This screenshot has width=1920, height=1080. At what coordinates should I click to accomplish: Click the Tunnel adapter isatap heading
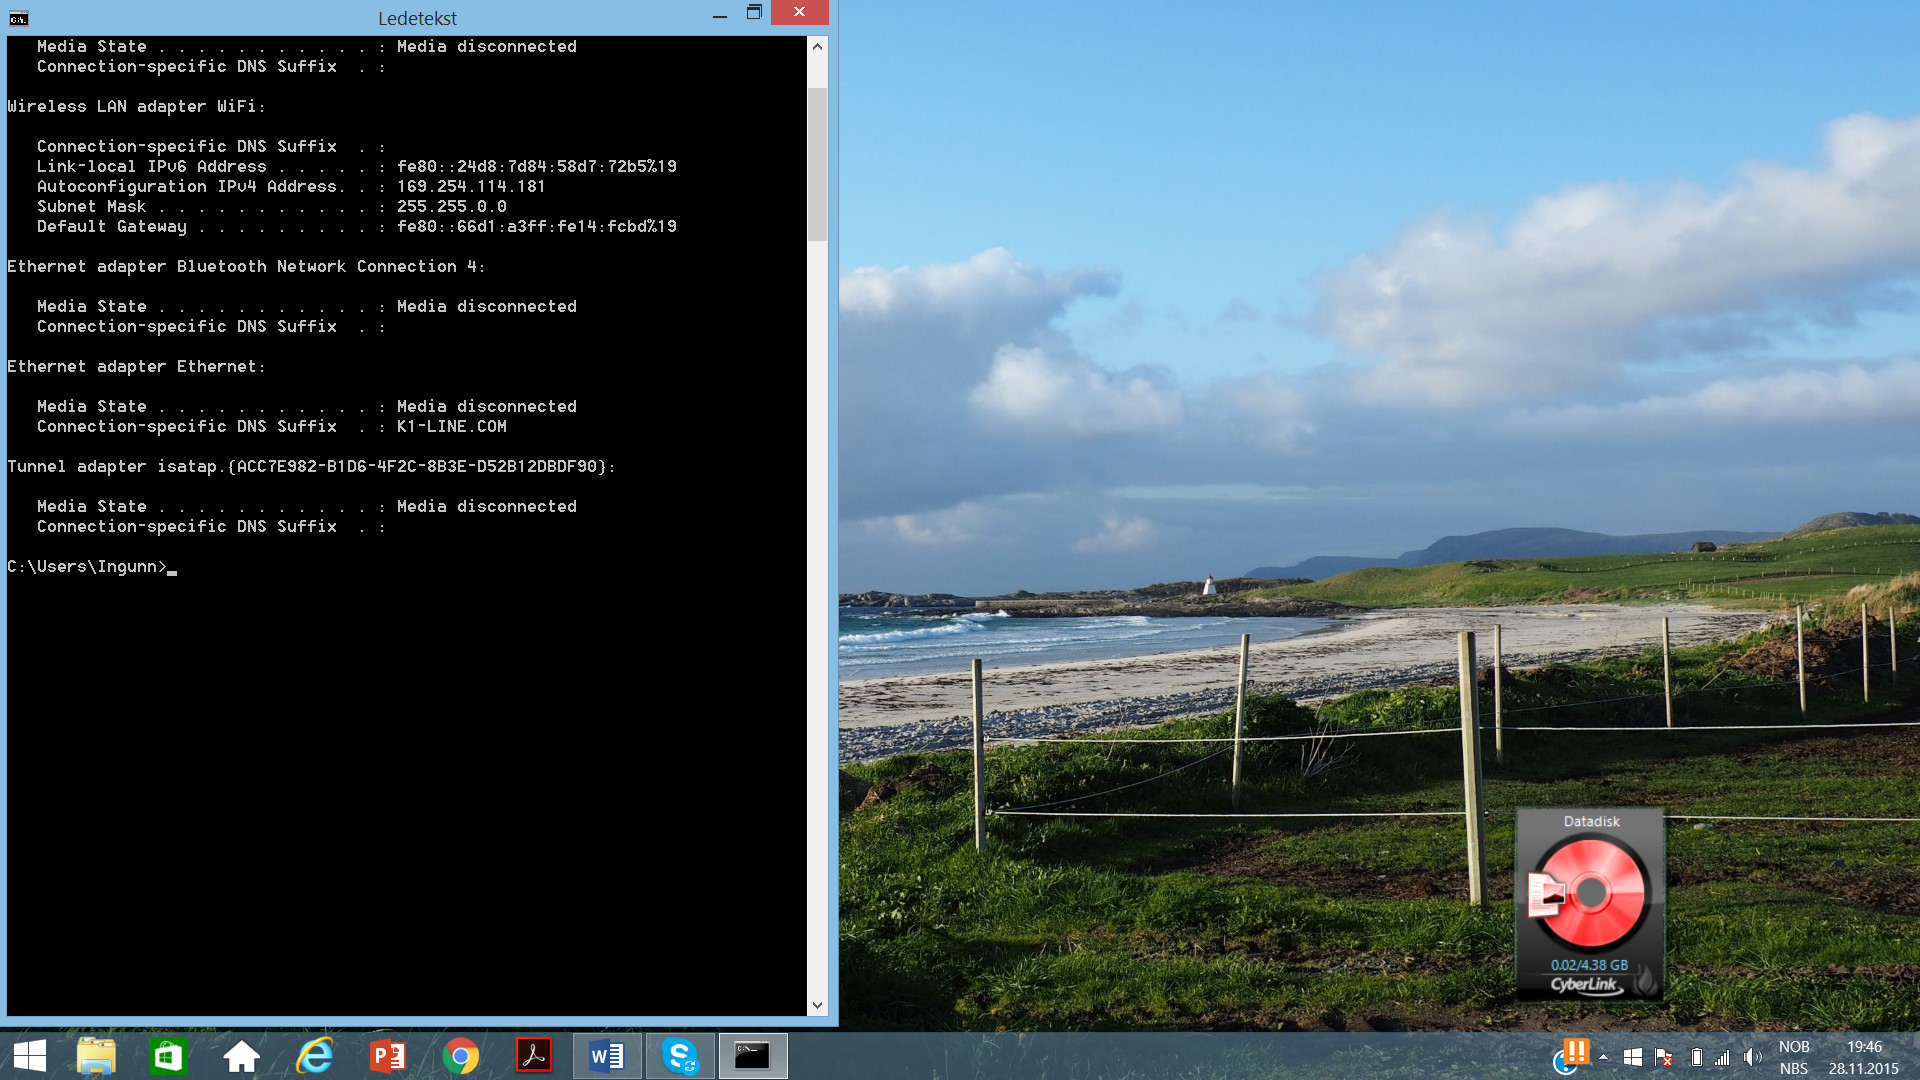pos(311,467)
